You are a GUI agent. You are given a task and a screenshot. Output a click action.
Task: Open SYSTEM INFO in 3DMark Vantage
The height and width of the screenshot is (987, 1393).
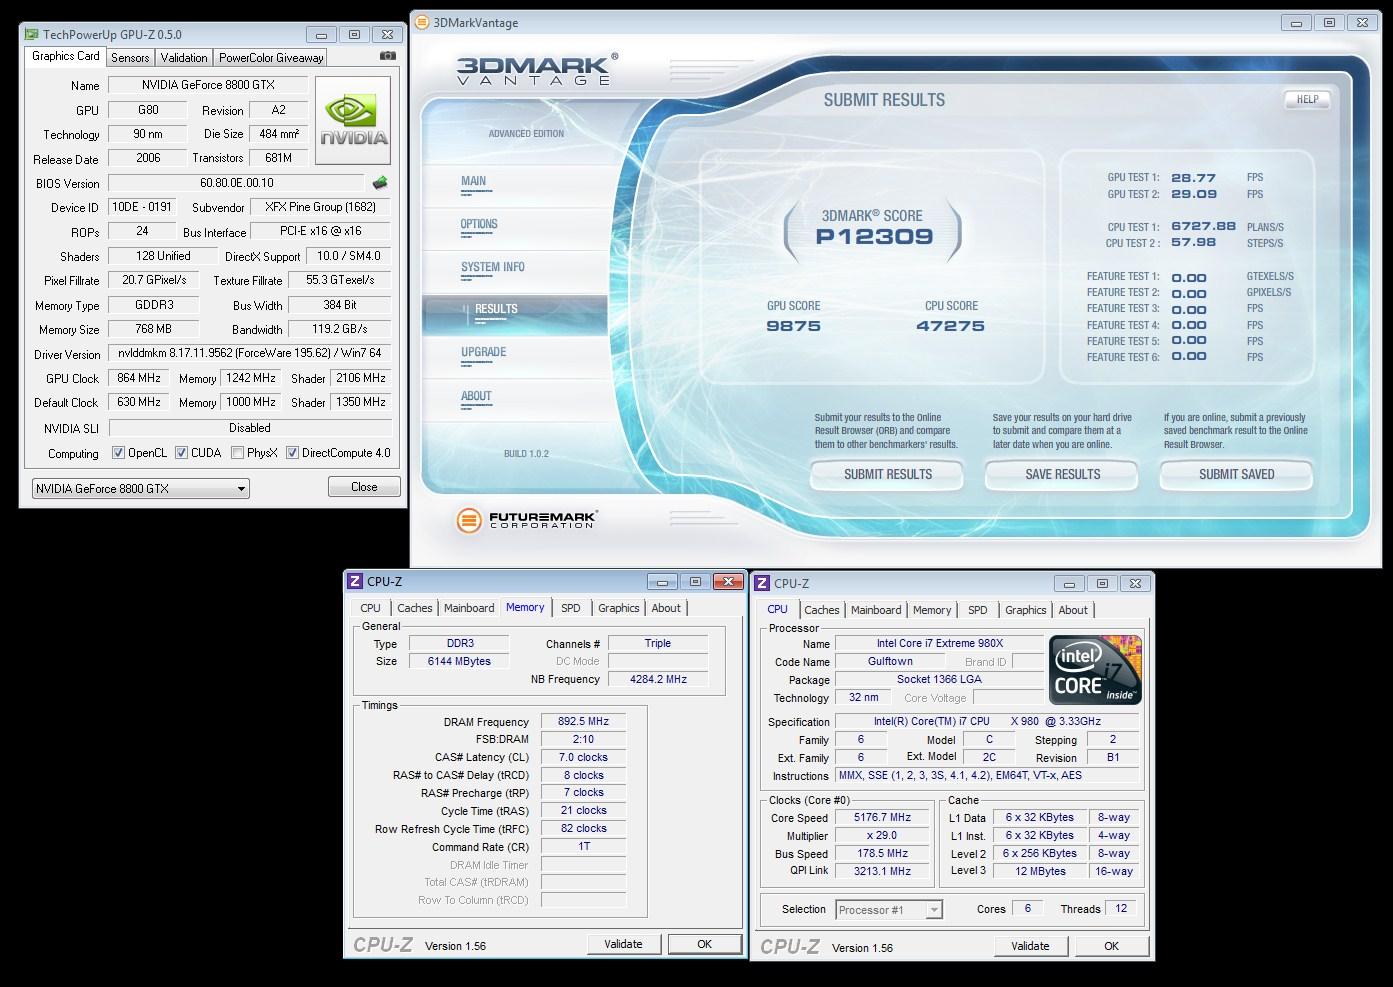[x=493, y=267]
